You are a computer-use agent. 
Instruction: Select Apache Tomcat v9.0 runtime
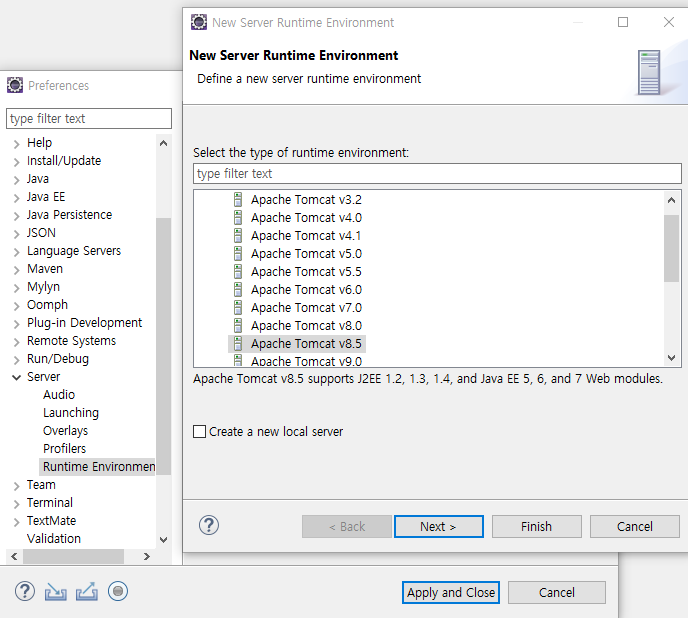click(x=306, y=361)
